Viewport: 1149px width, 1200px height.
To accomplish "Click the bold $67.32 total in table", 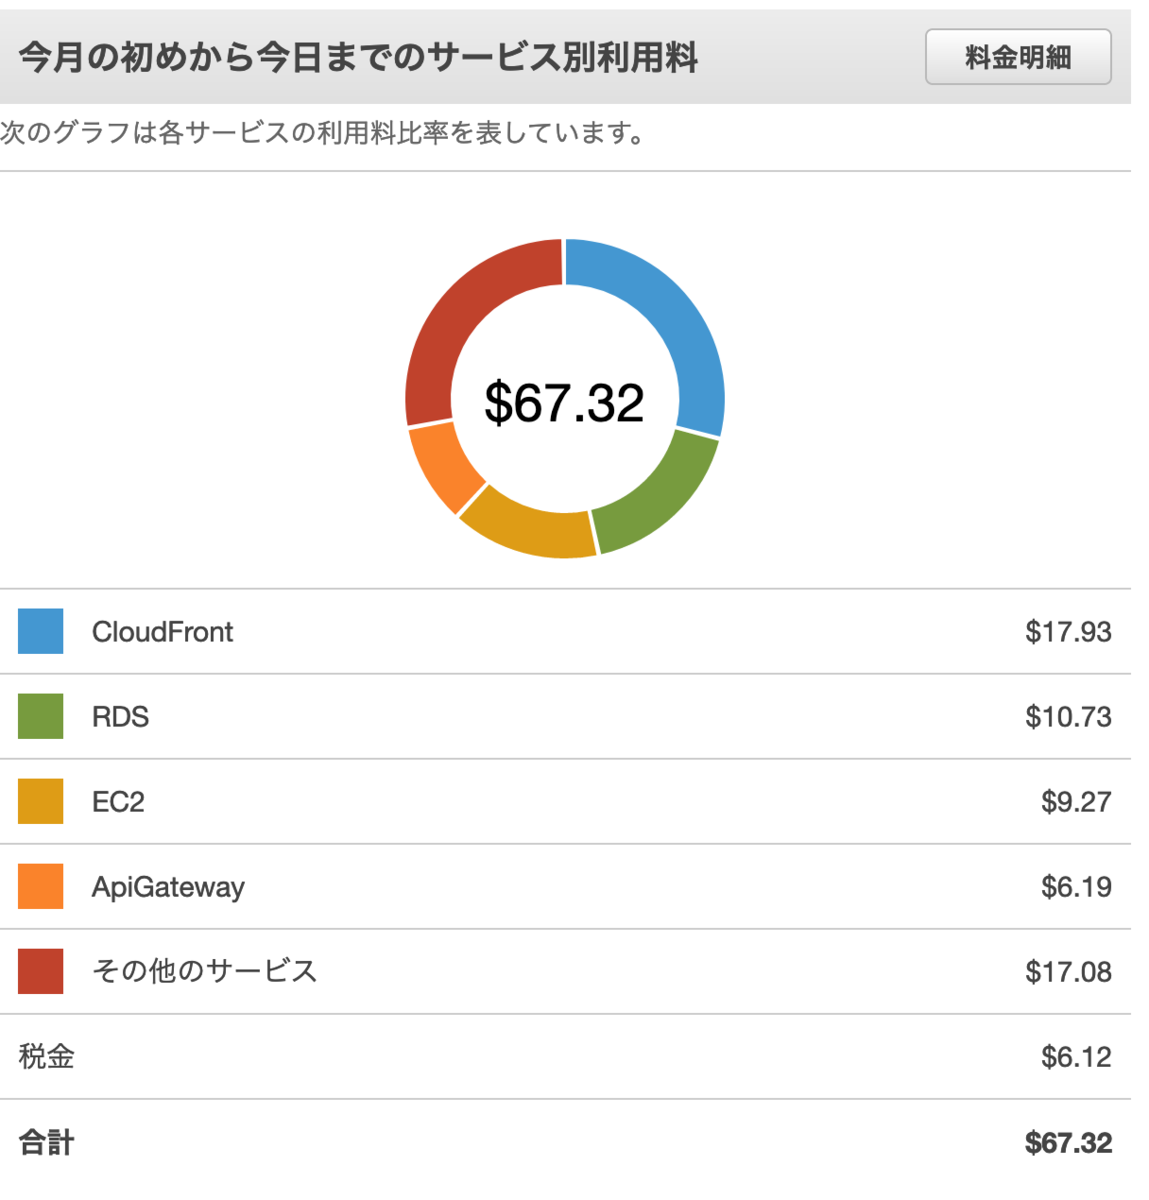I will tap(1068, 1143).
